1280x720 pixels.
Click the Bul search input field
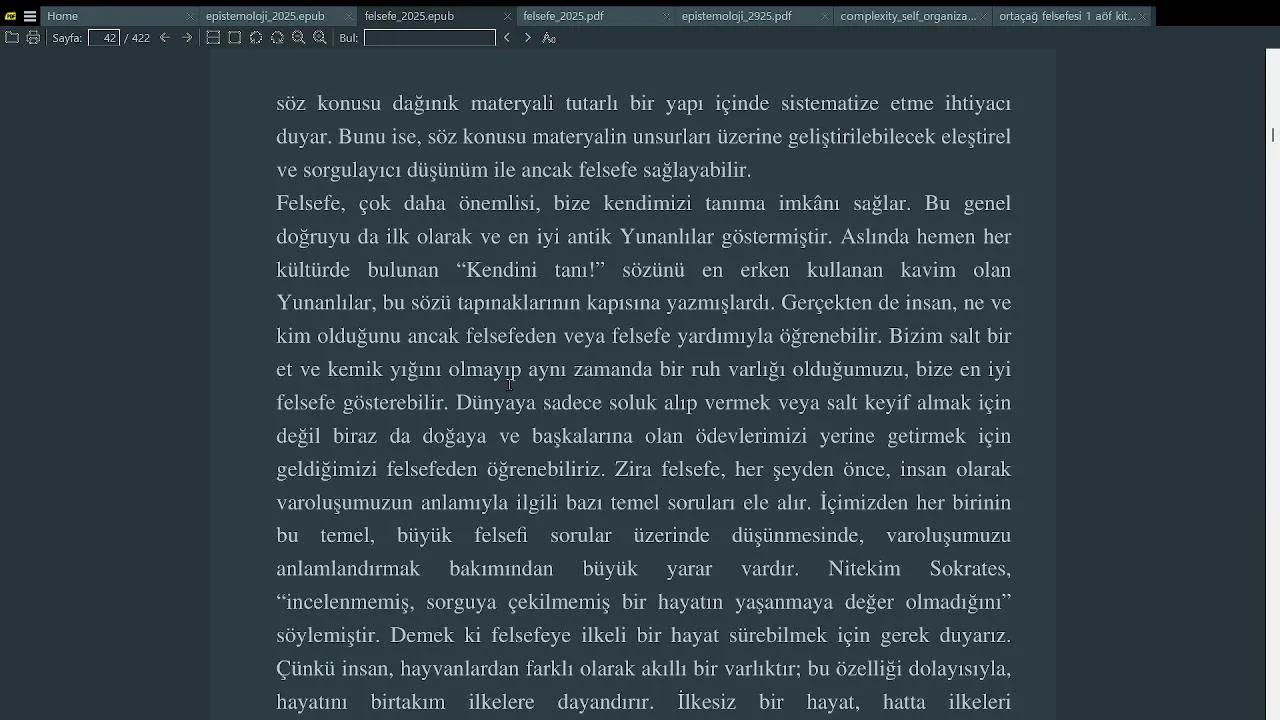(x=430, y=37)
